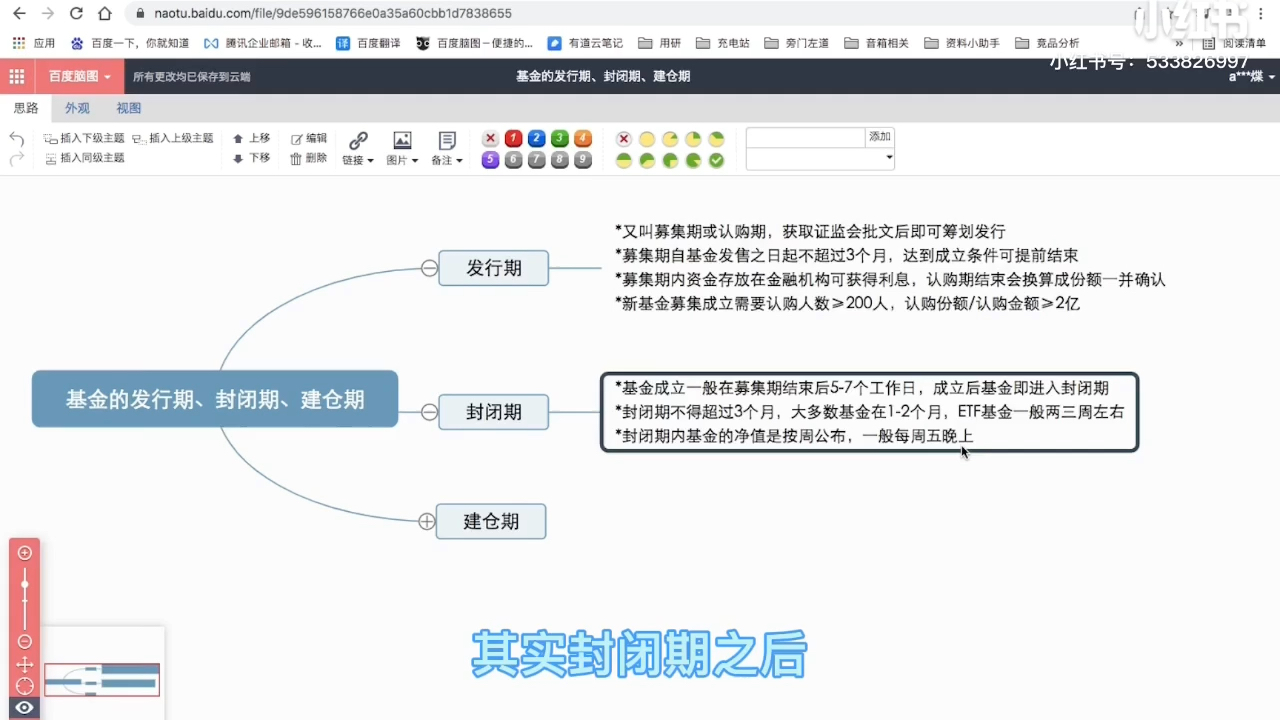Set progress to not-started empty circle
The height and width of the screenshot is (720, 1280).
647,139
